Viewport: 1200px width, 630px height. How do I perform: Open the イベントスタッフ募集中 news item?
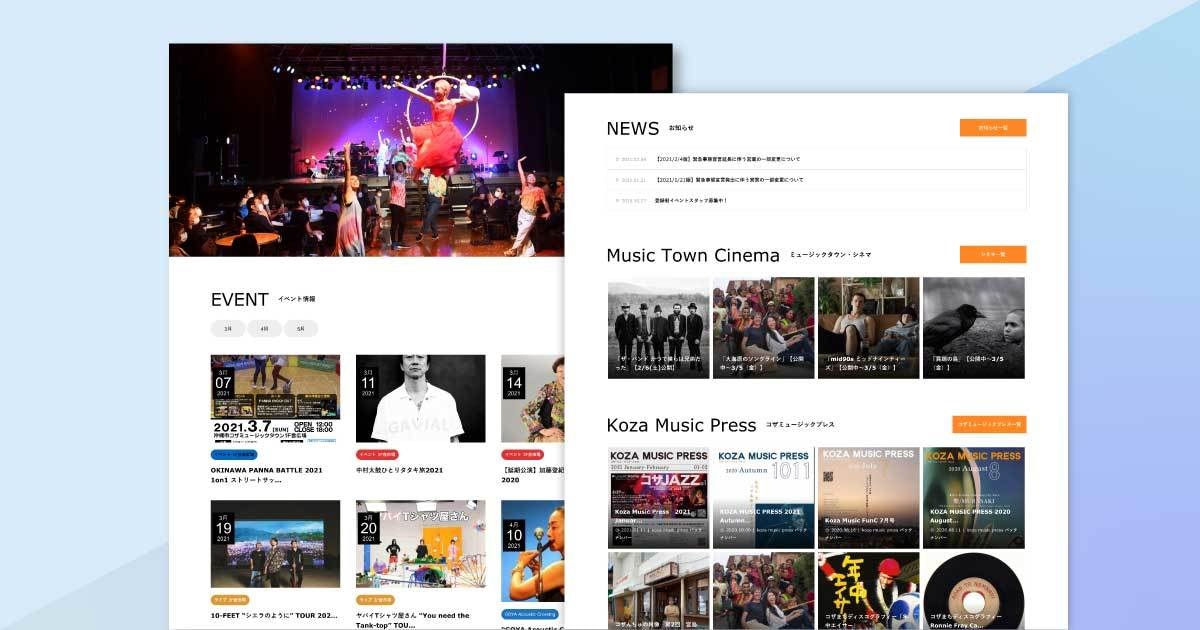[x=816, y=200]
